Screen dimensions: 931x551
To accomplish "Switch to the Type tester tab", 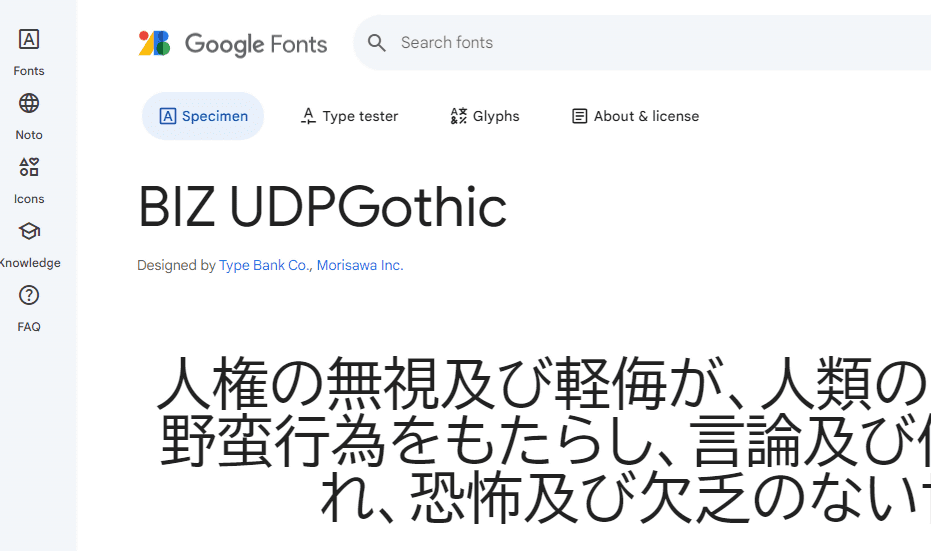I will pos(349,116).
